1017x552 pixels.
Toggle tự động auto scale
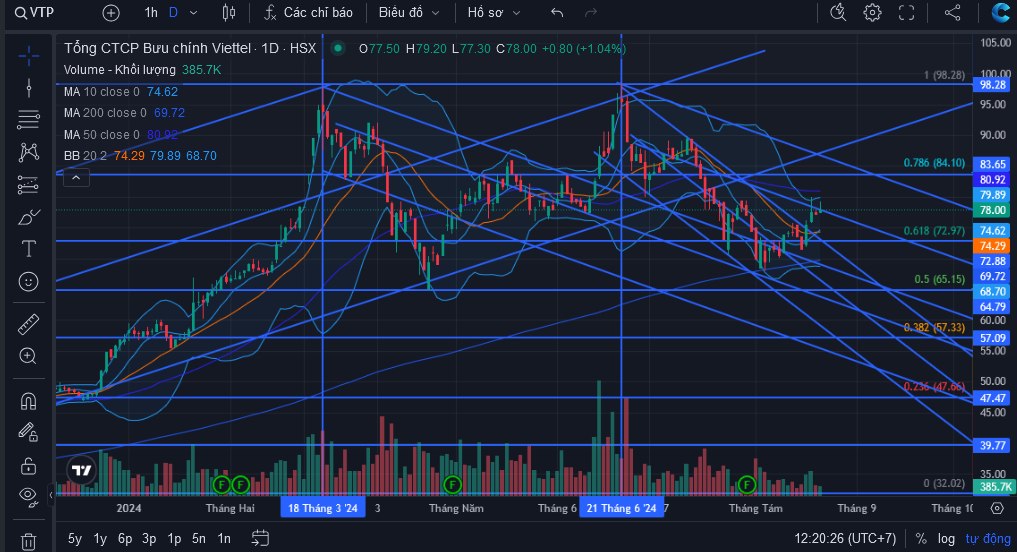point(988,538)
